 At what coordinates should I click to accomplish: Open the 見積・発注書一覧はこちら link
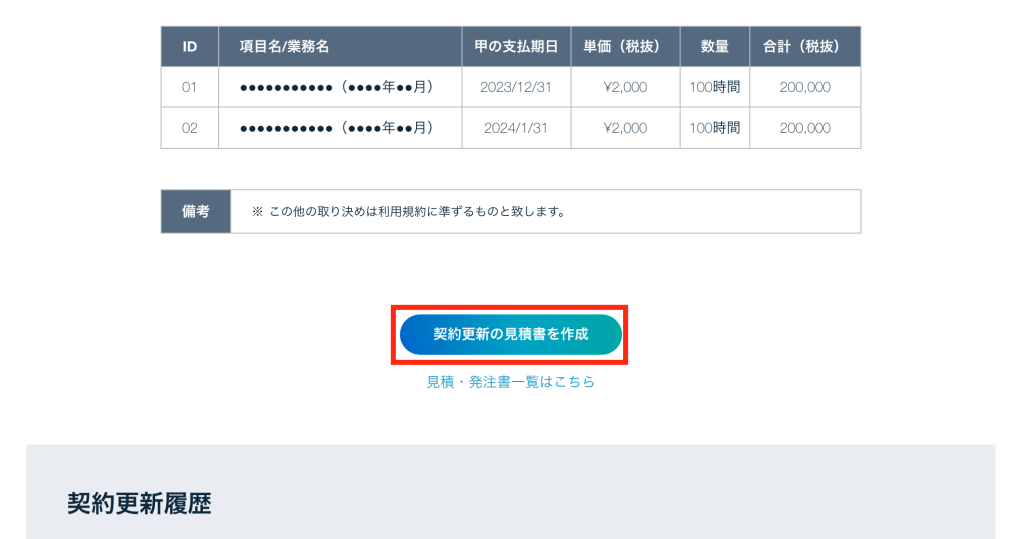point(510,382)
